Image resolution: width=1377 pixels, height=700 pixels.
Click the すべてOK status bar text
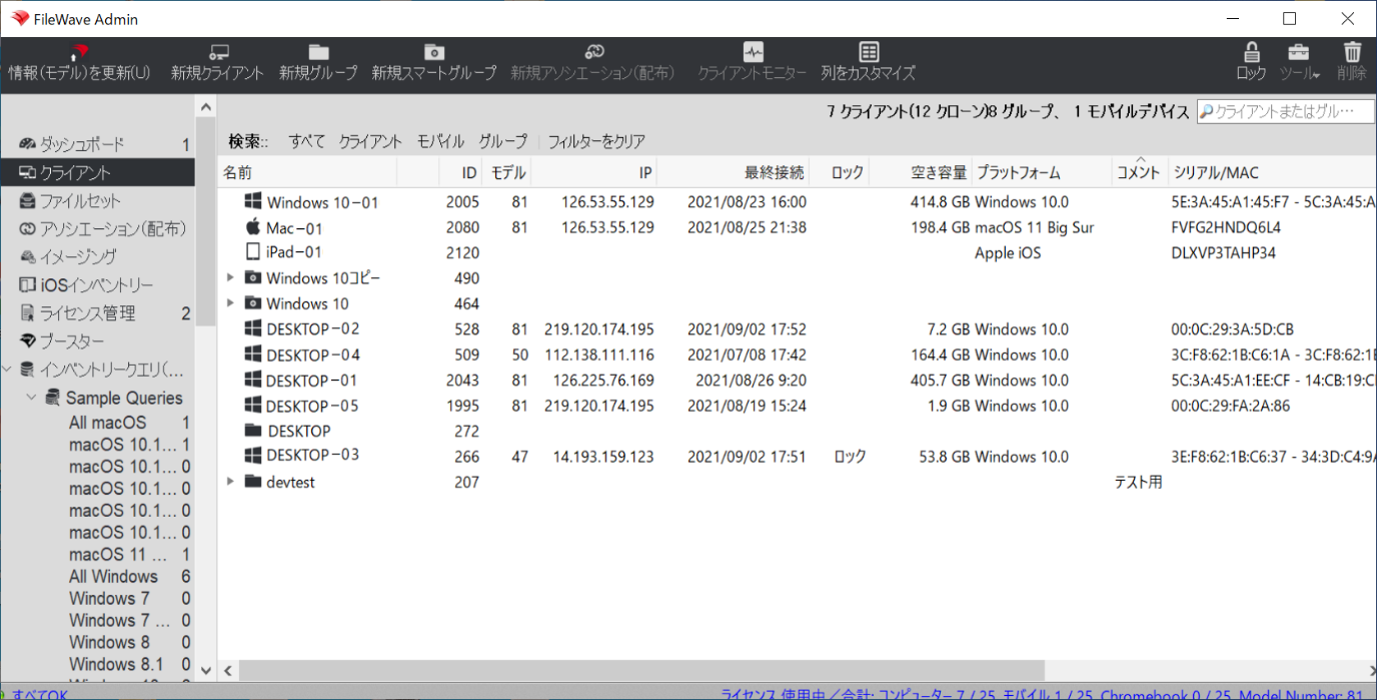[x=40, y=693]
